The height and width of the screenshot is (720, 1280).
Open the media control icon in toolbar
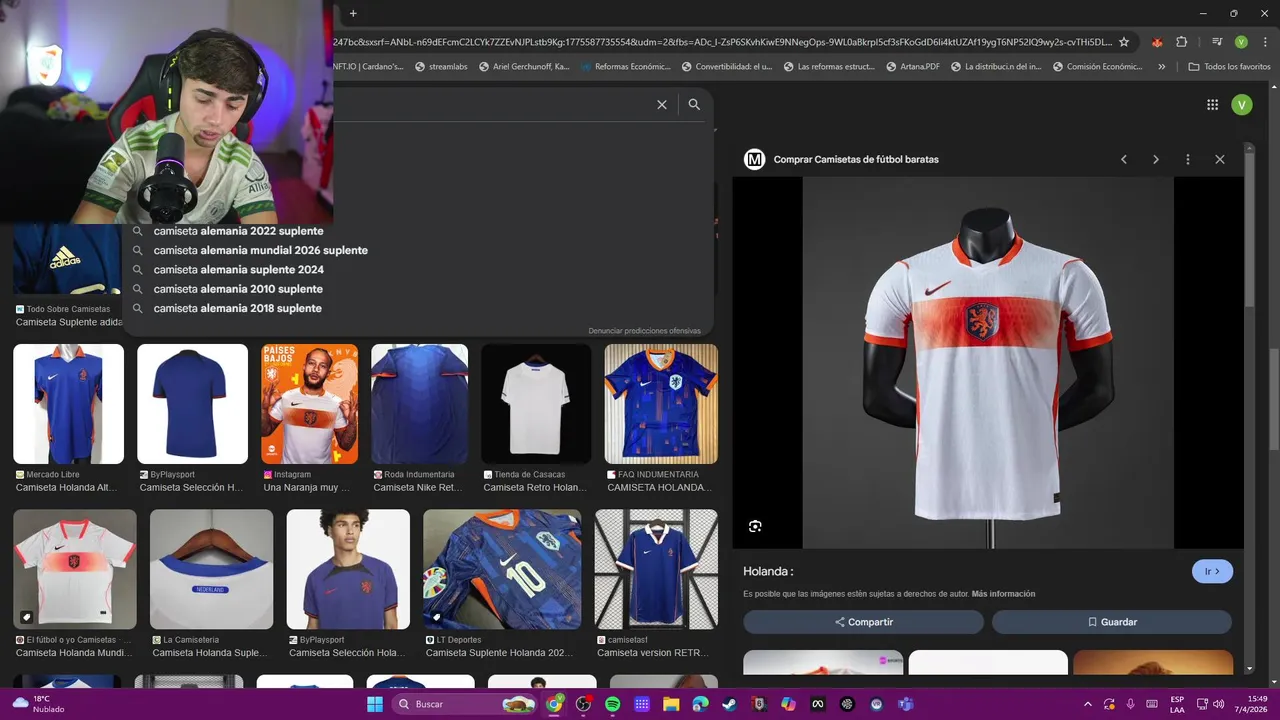[1217, 42]
